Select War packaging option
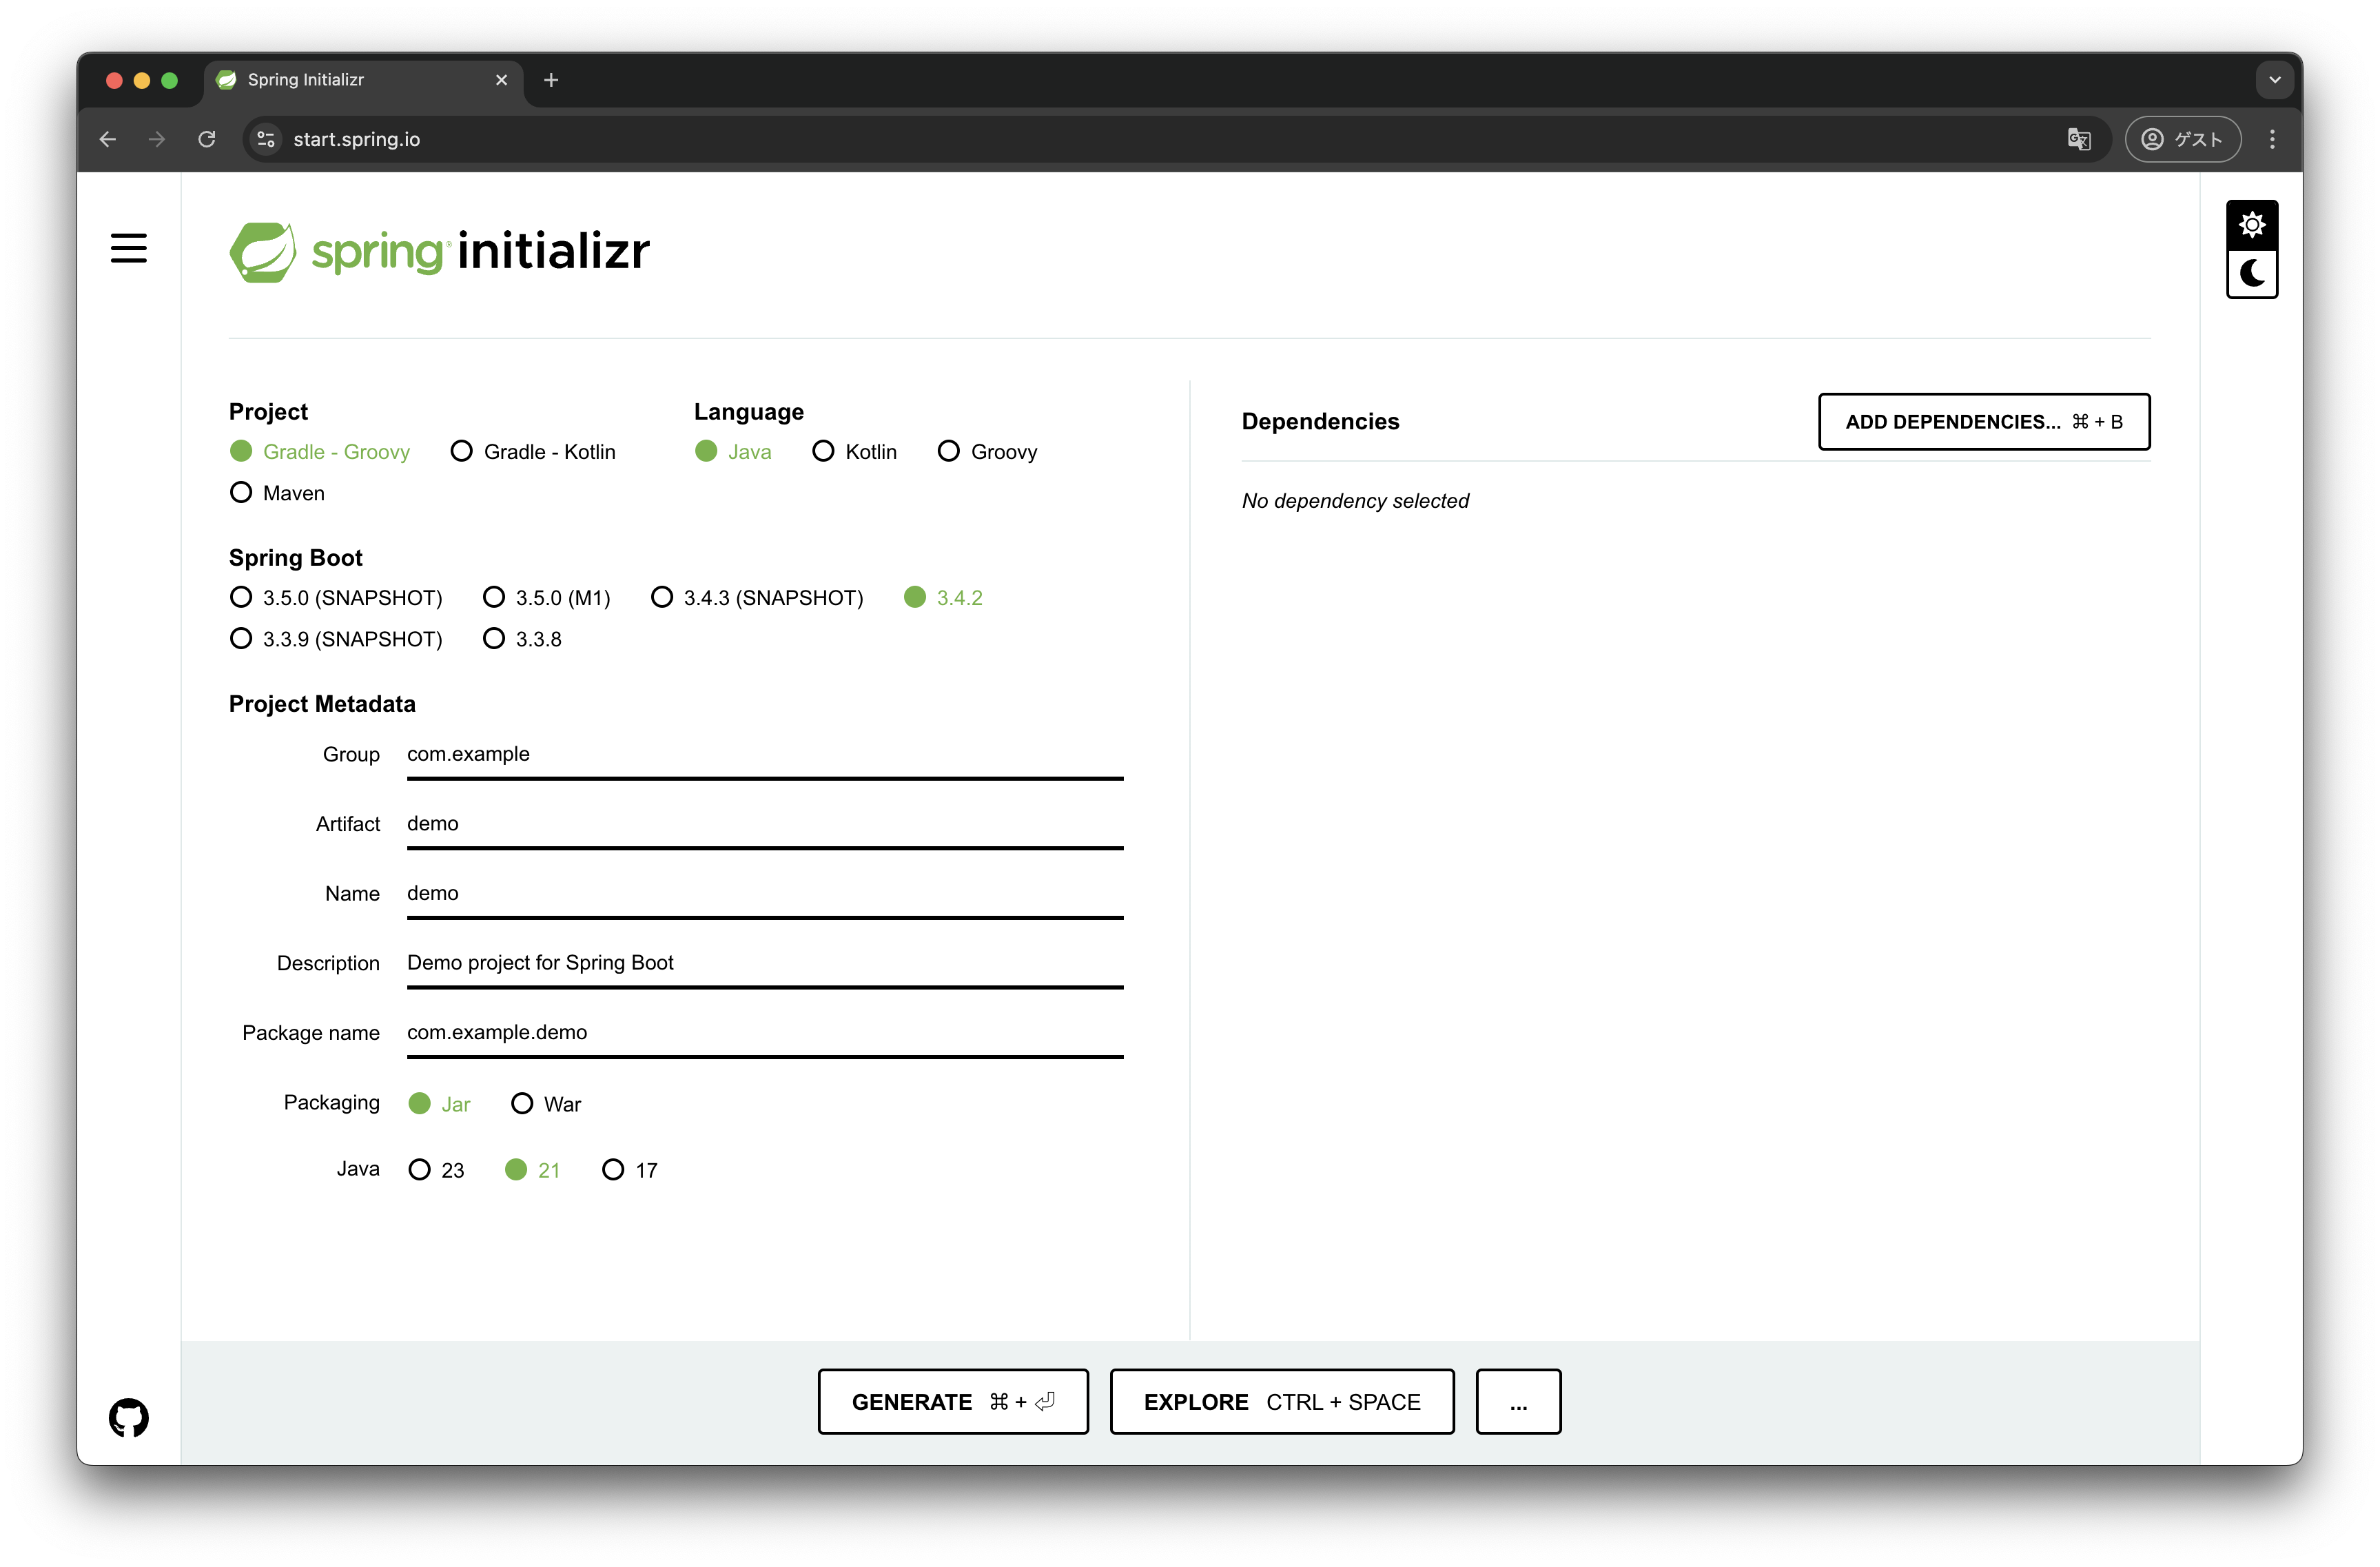The width and height of the screenshot is (2380, 1567). (x=522, y=1103)
